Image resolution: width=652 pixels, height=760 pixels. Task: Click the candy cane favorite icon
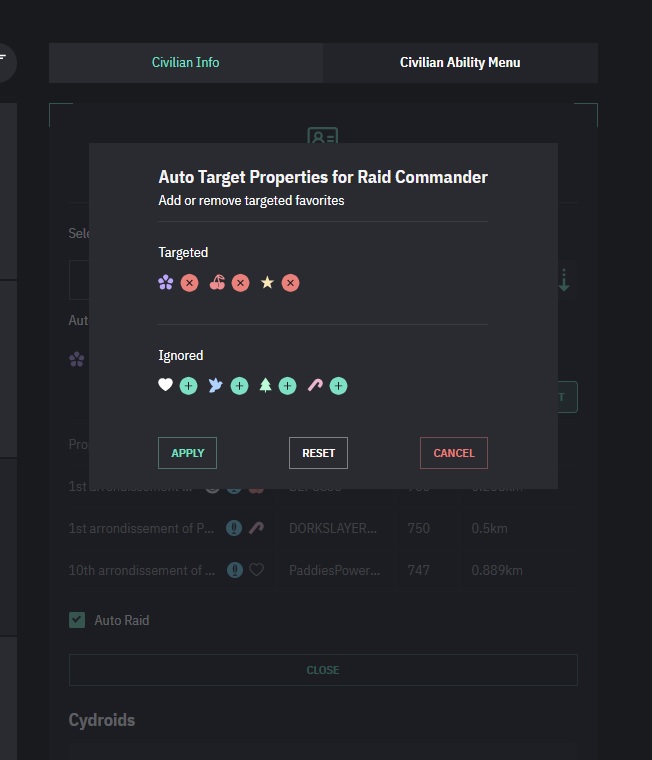(315, 385)
